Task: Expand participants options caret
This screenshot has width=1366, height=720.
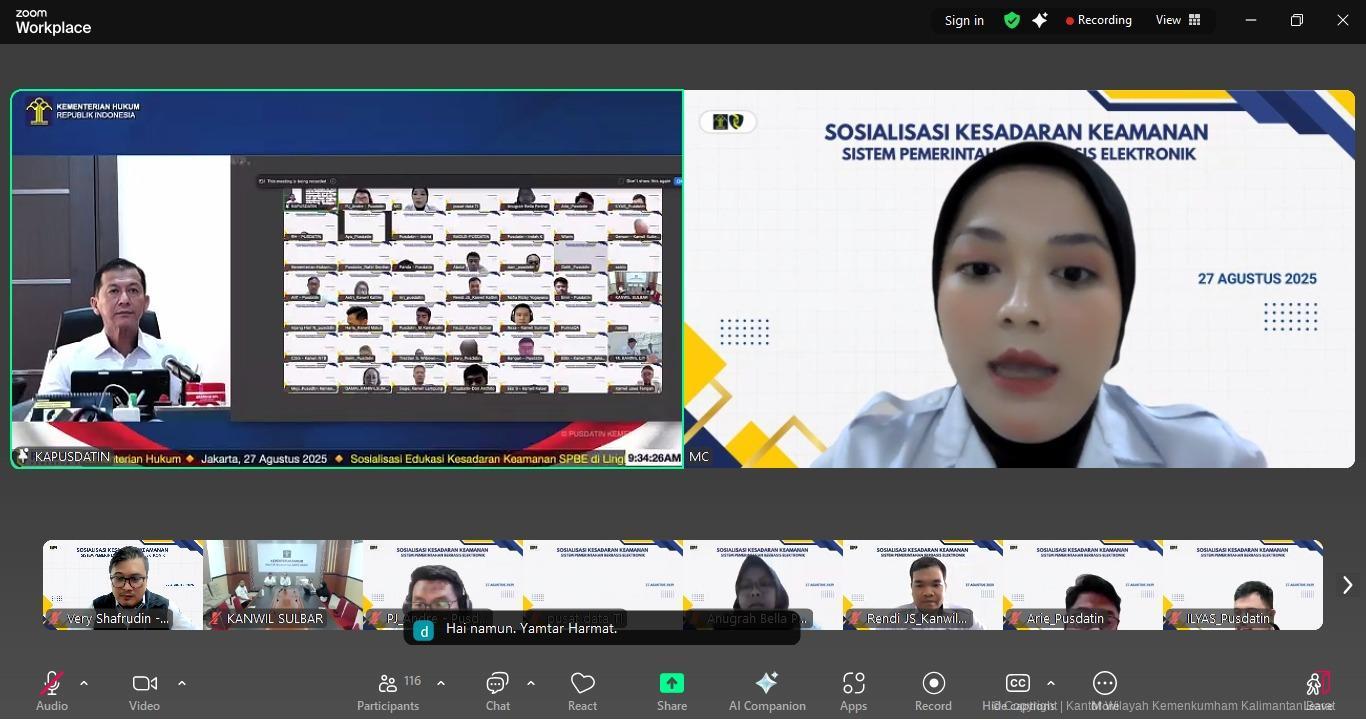Action: (441, 683)
